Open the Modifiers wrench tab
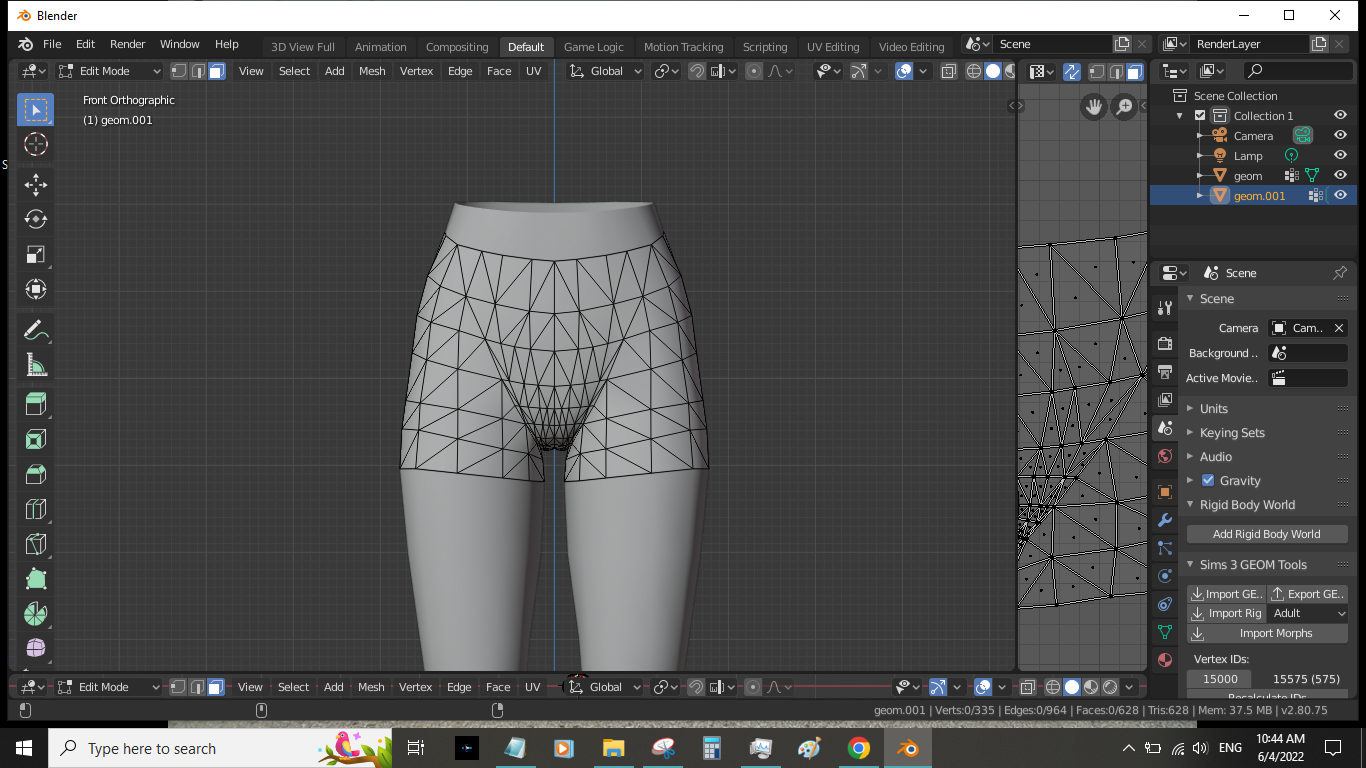The image size is (1366, 768). point(1164,520)
